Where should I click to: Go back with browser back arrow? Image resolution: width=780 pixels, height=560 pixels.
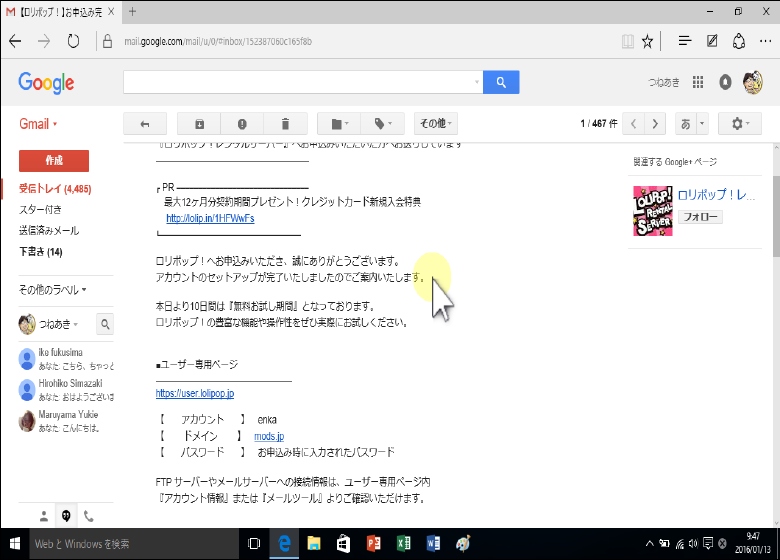click(15, 41)
